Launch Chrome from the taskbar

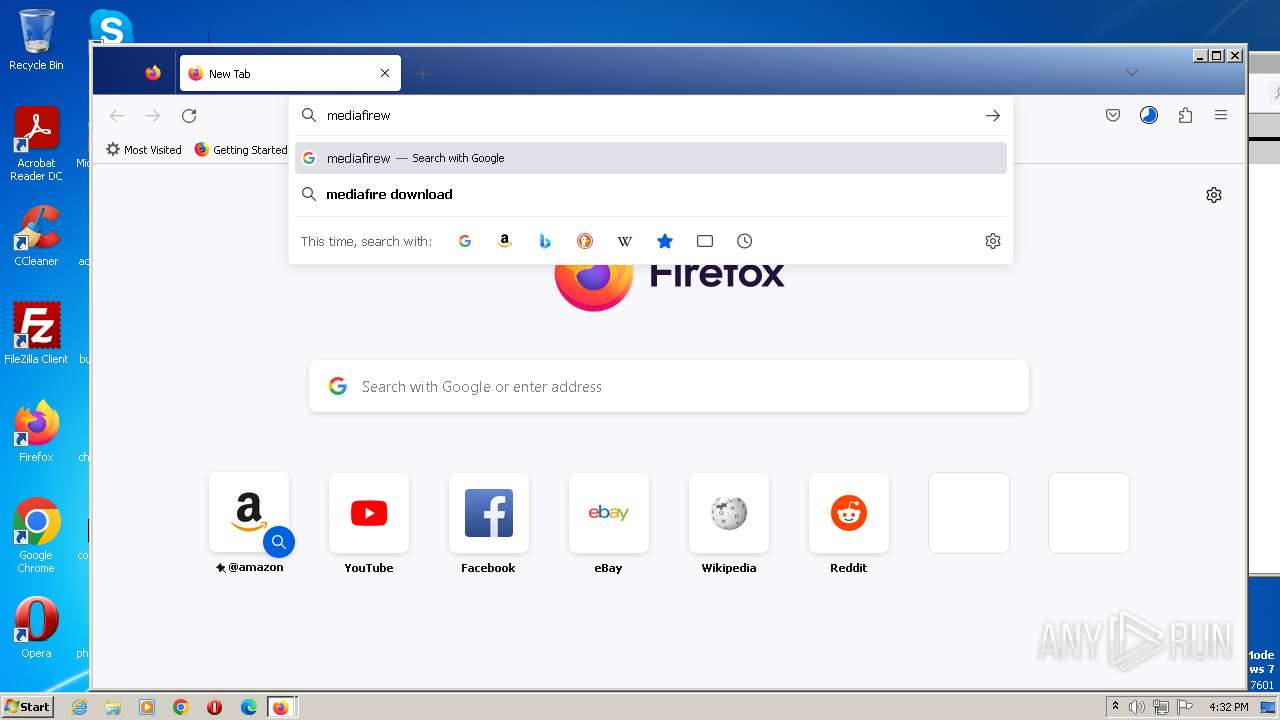point(181,707)
